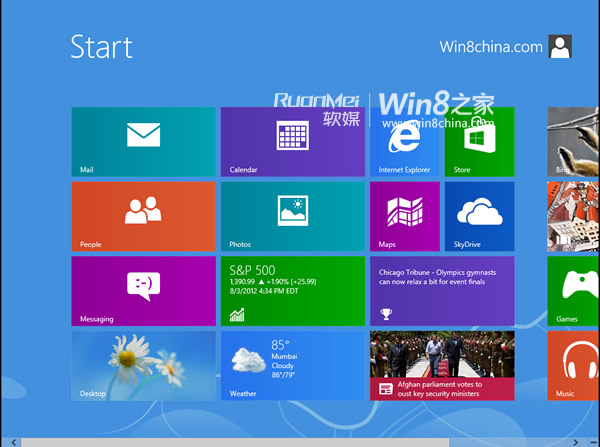Screen dimensions: 600x447
Task: Click the user account picture
Action: 560,46
